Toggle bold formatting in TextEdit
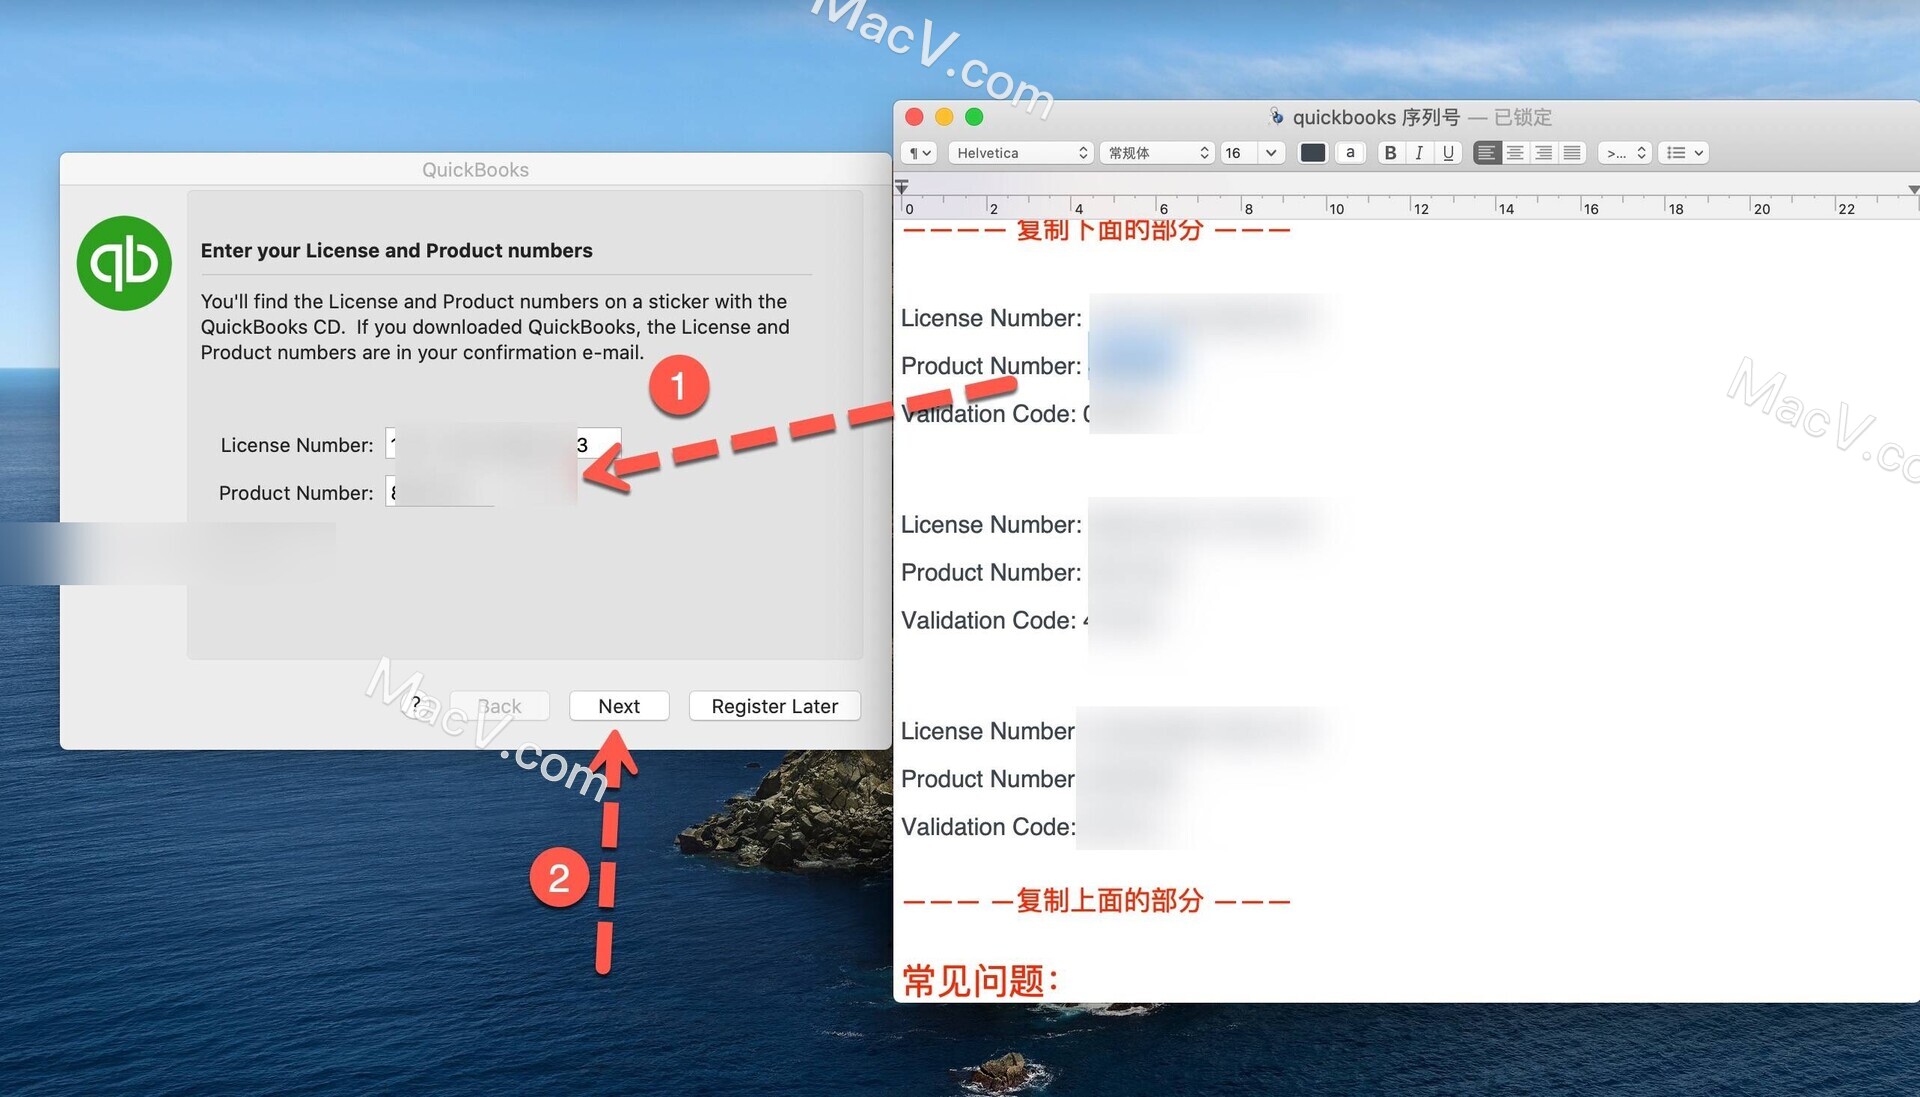The height and width of the screenshot is (1097, 1920). 1390,153
